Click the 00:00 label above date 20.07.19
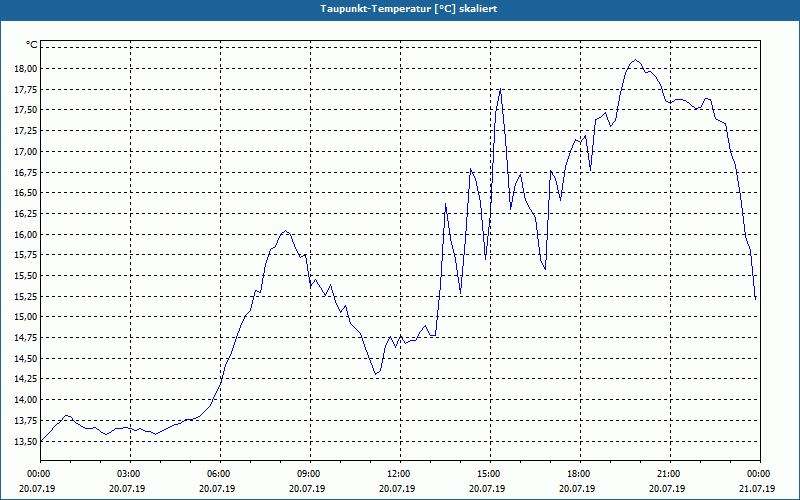 [40, 474]
